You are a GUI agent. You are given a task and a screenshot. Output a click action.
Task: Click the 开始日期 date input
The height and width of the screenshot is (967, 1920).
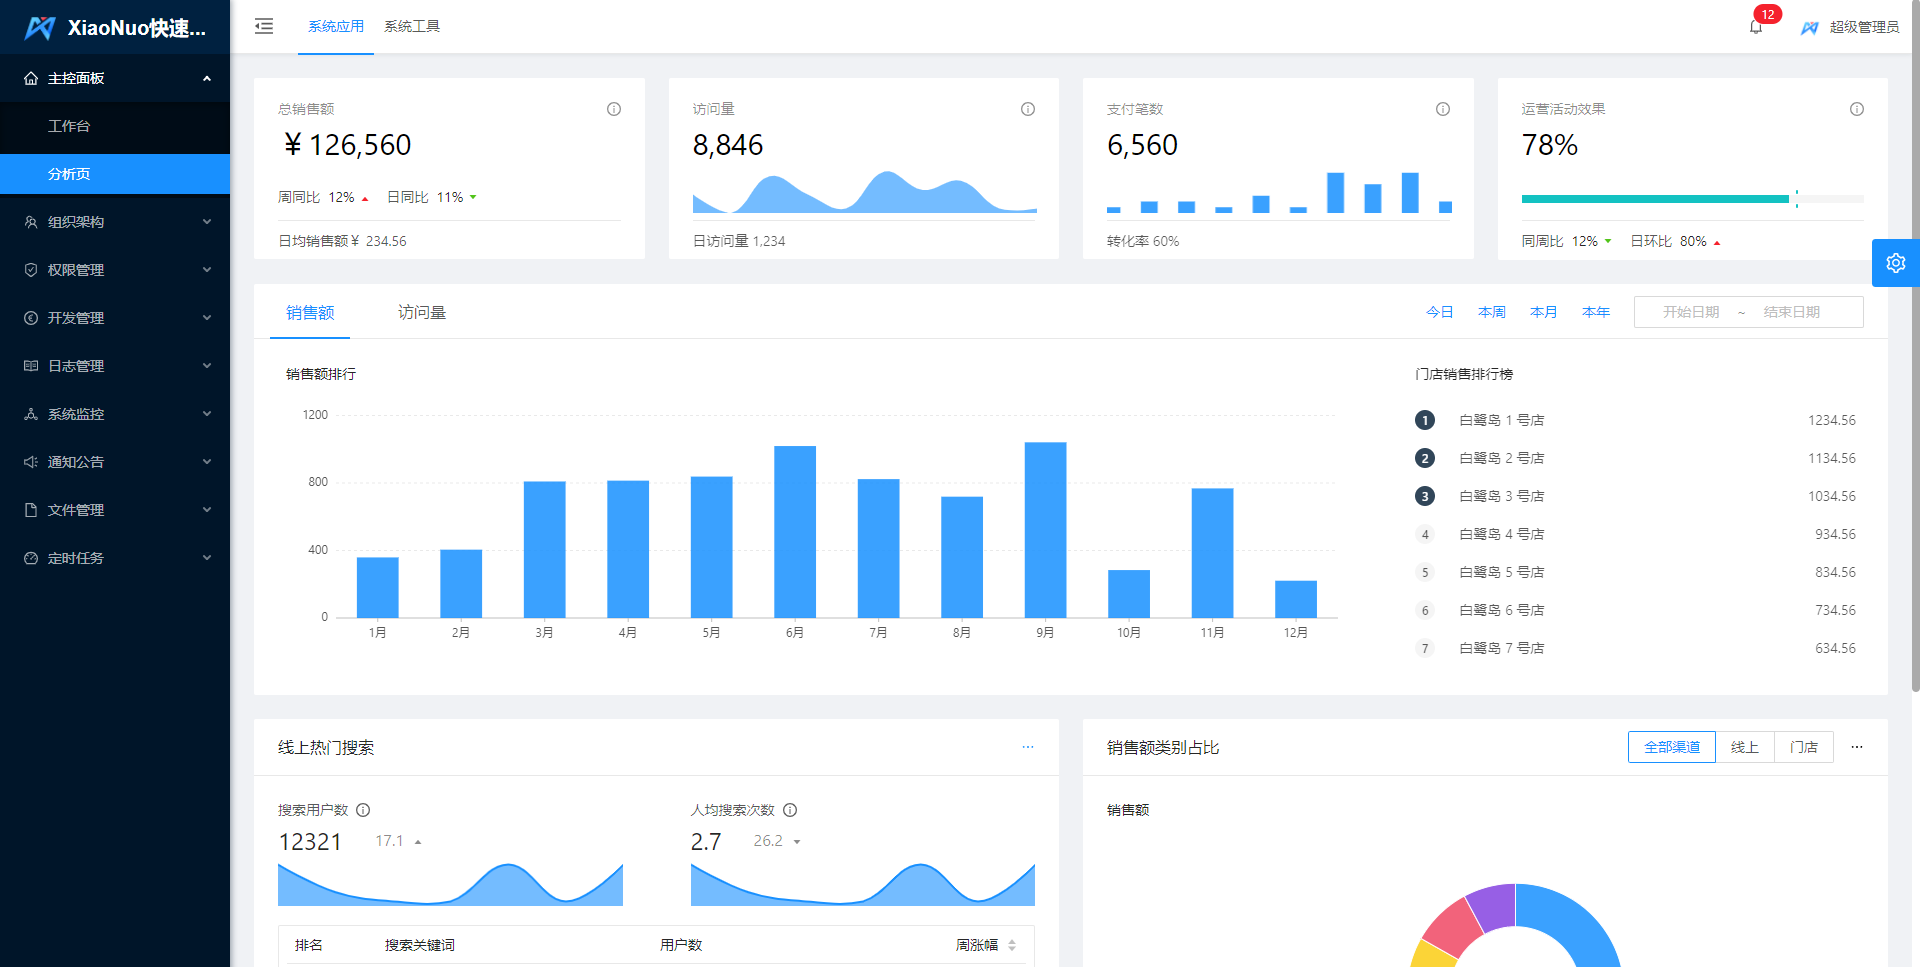click(1691, 312)
